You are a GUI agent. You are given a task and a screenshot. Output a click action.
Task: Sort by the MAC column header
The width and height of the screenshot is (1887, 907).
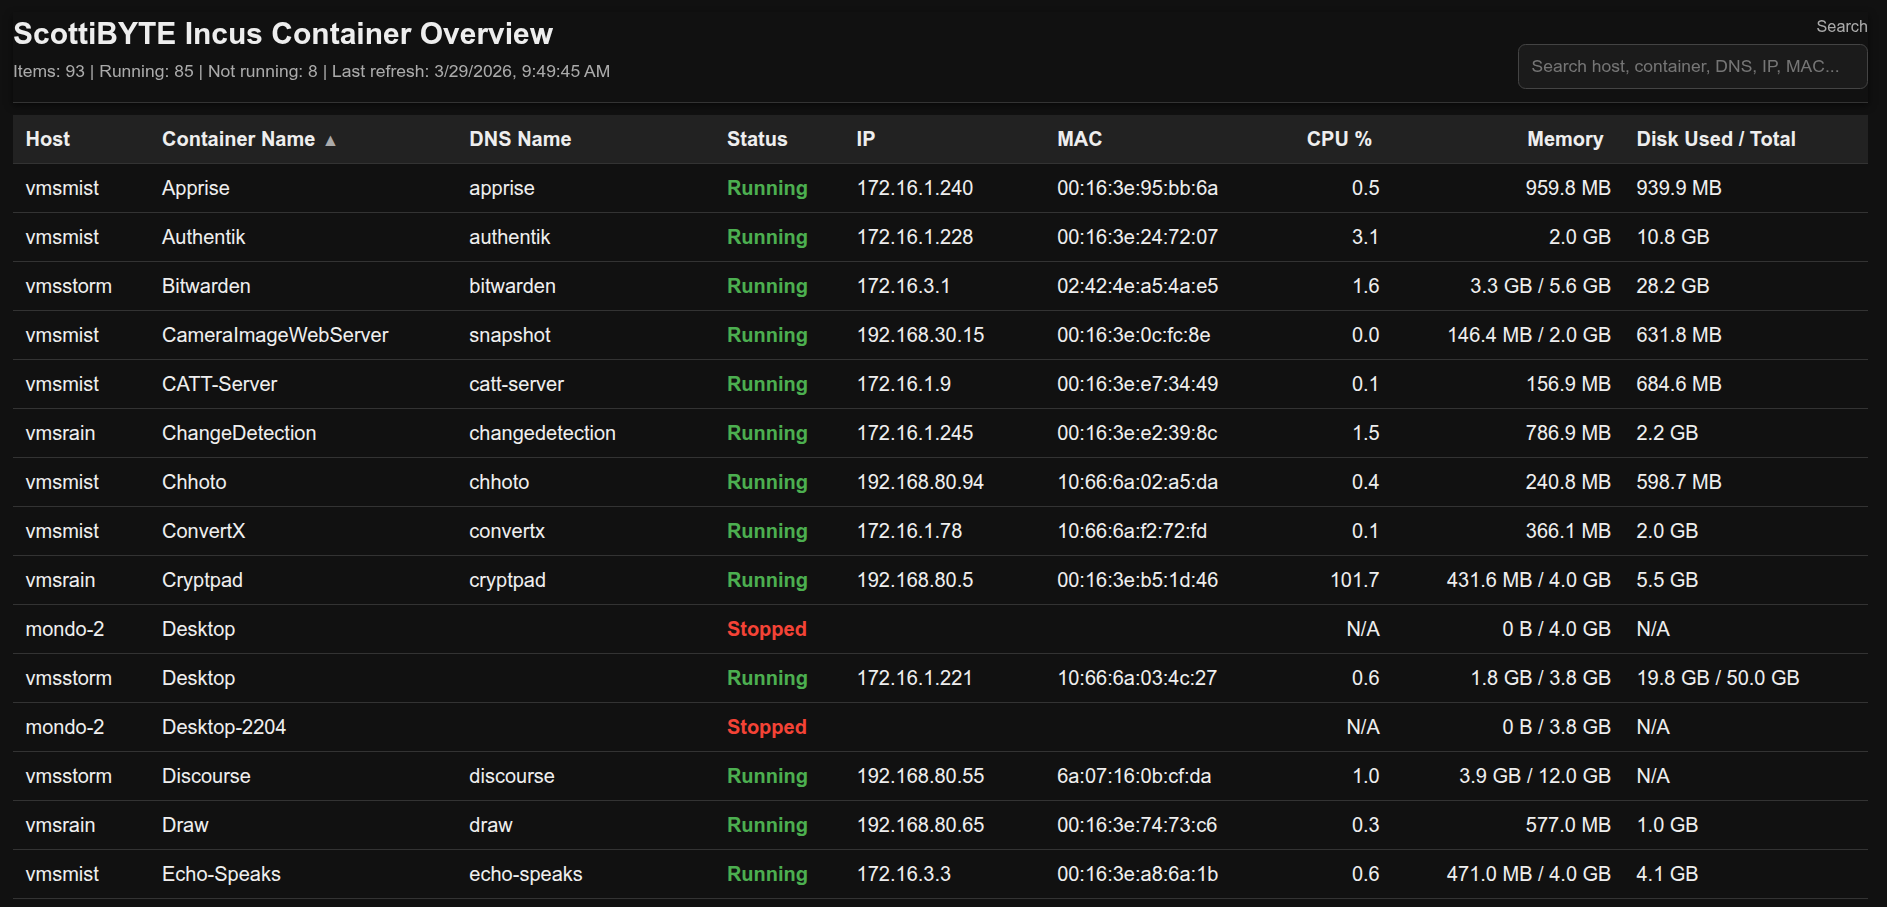(x=1079, y=139)
